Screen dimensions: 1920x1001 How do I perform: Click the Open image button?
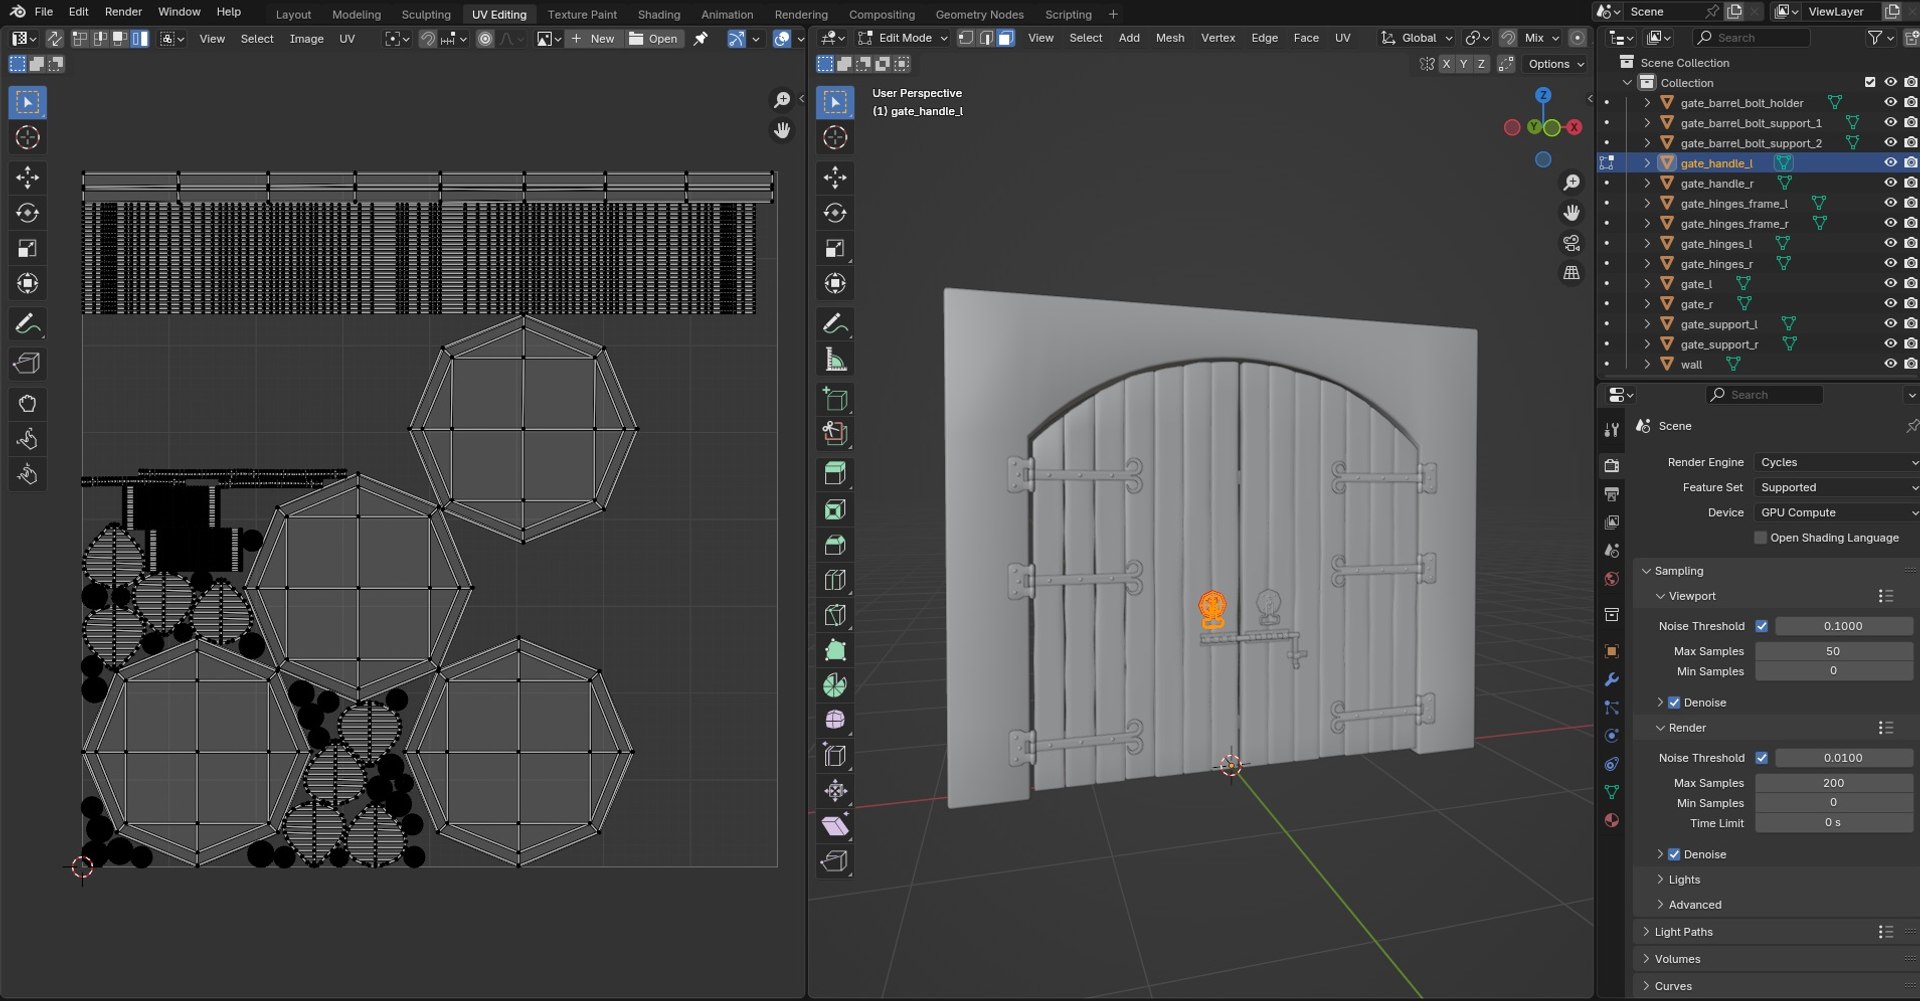(x=654, y=39)
